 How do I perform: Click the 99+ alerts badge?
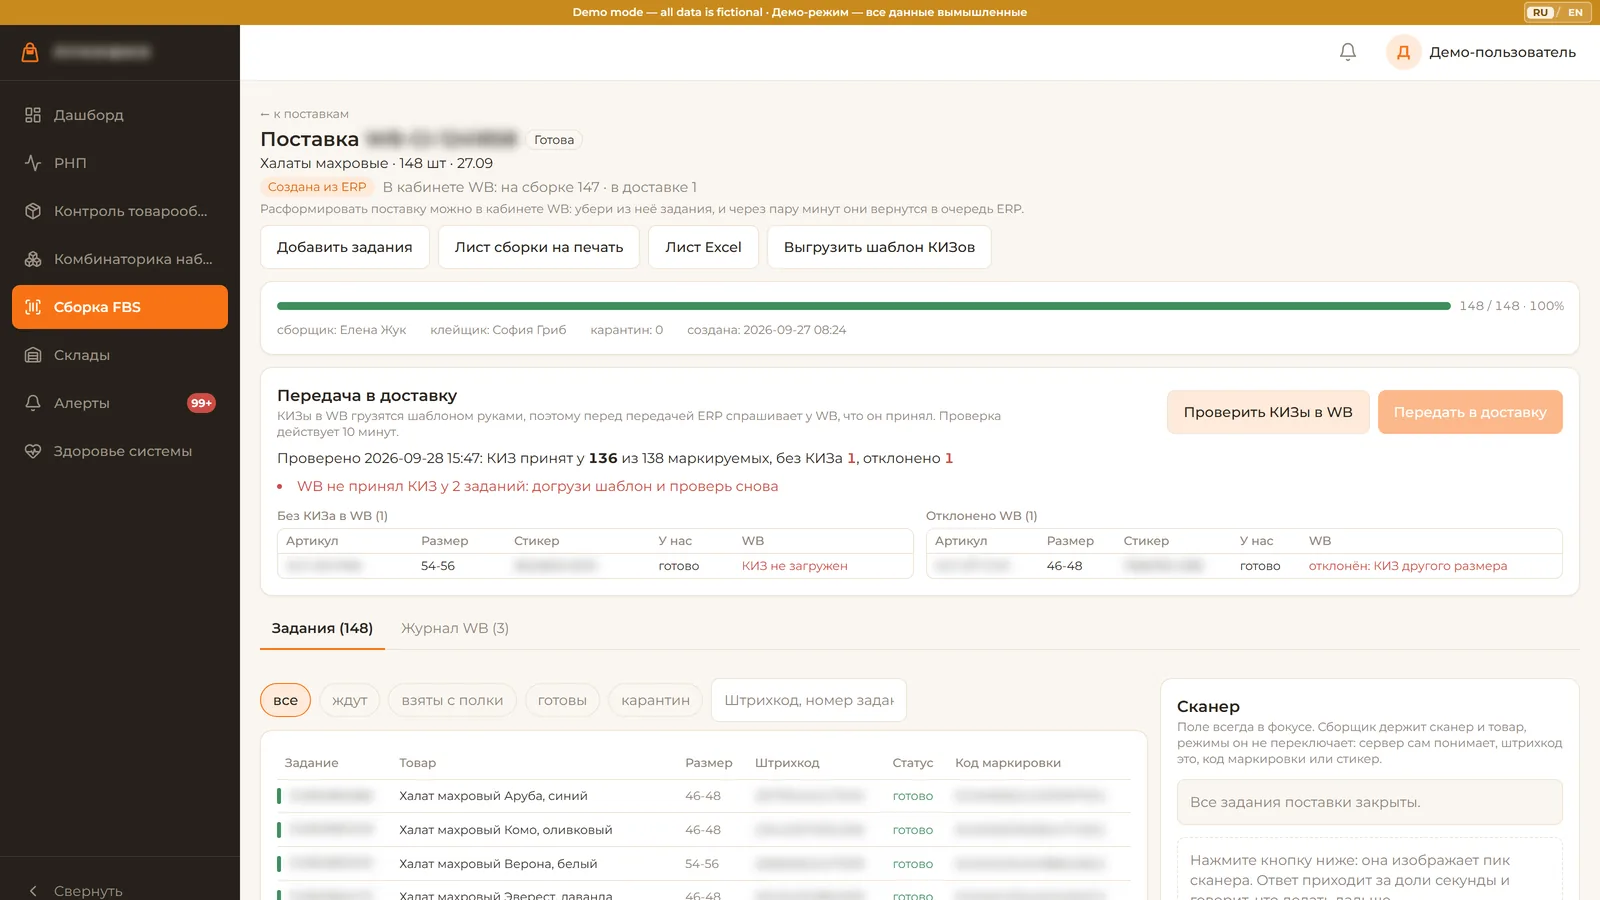click(x=201, y=403)
